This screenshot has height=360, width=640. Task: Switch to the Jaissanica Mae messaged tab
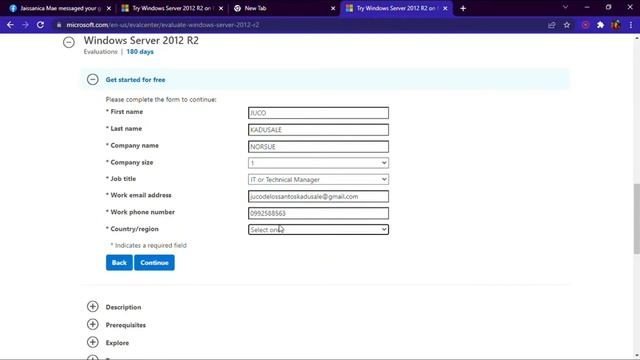[59, 8]
